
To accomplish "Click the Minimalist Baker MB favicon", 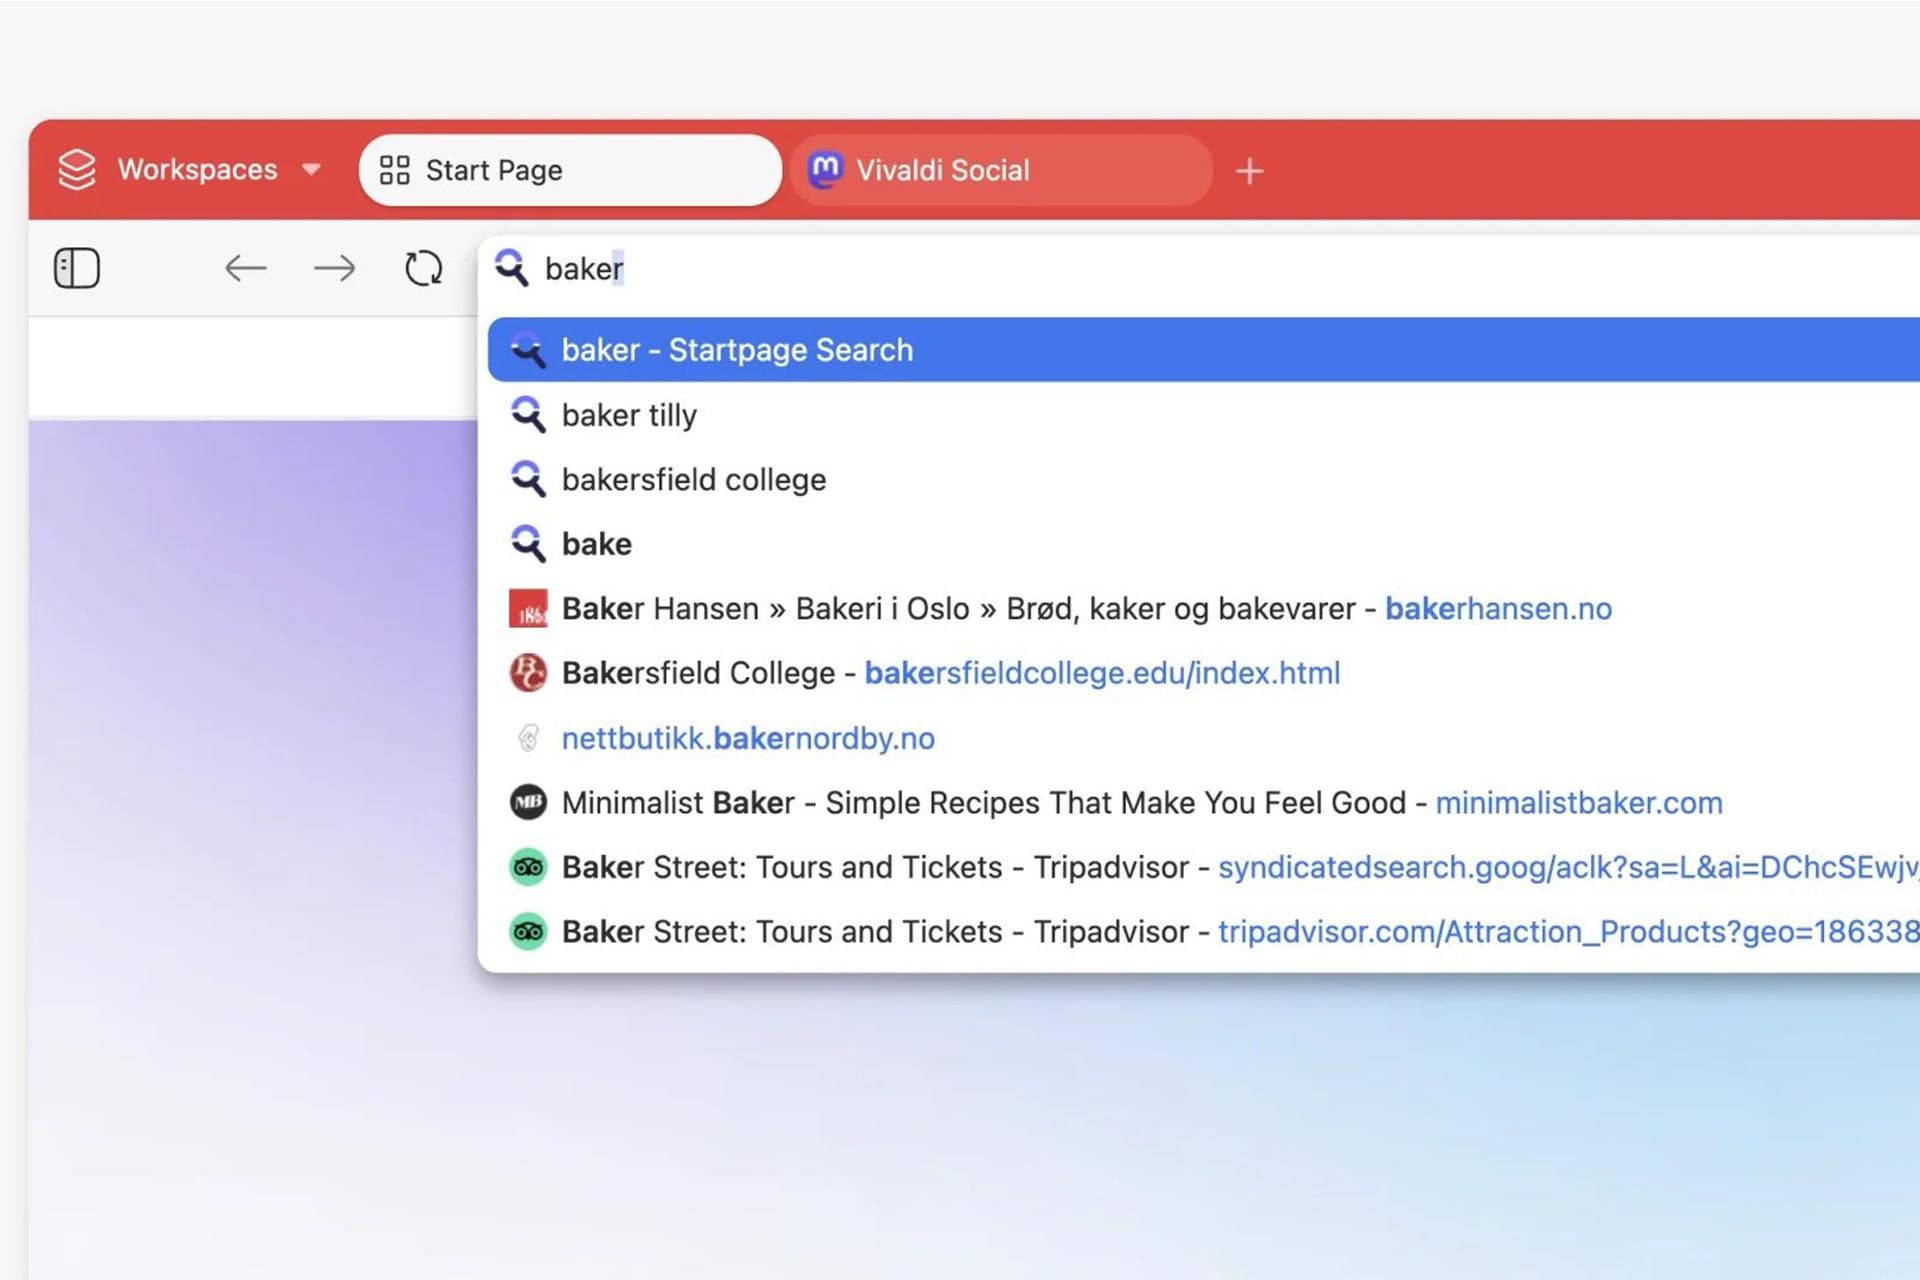I will click(528, 802).
